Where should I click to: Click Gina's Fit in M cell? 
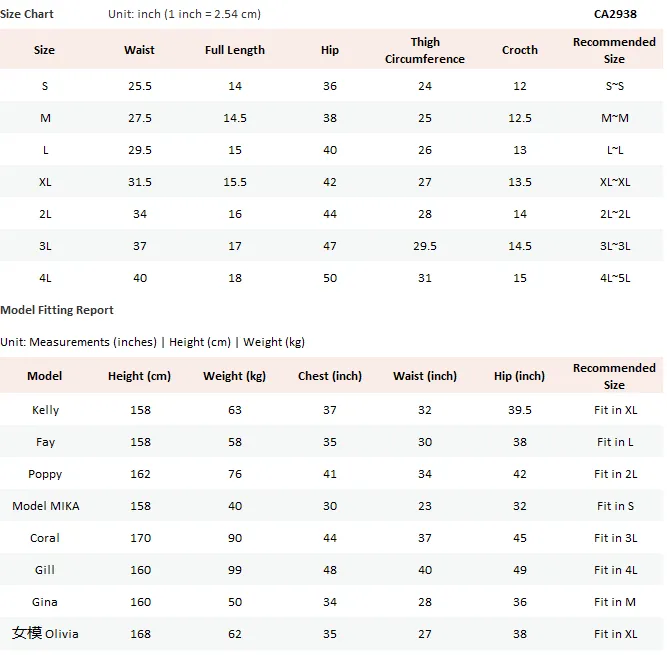point(615,602)
